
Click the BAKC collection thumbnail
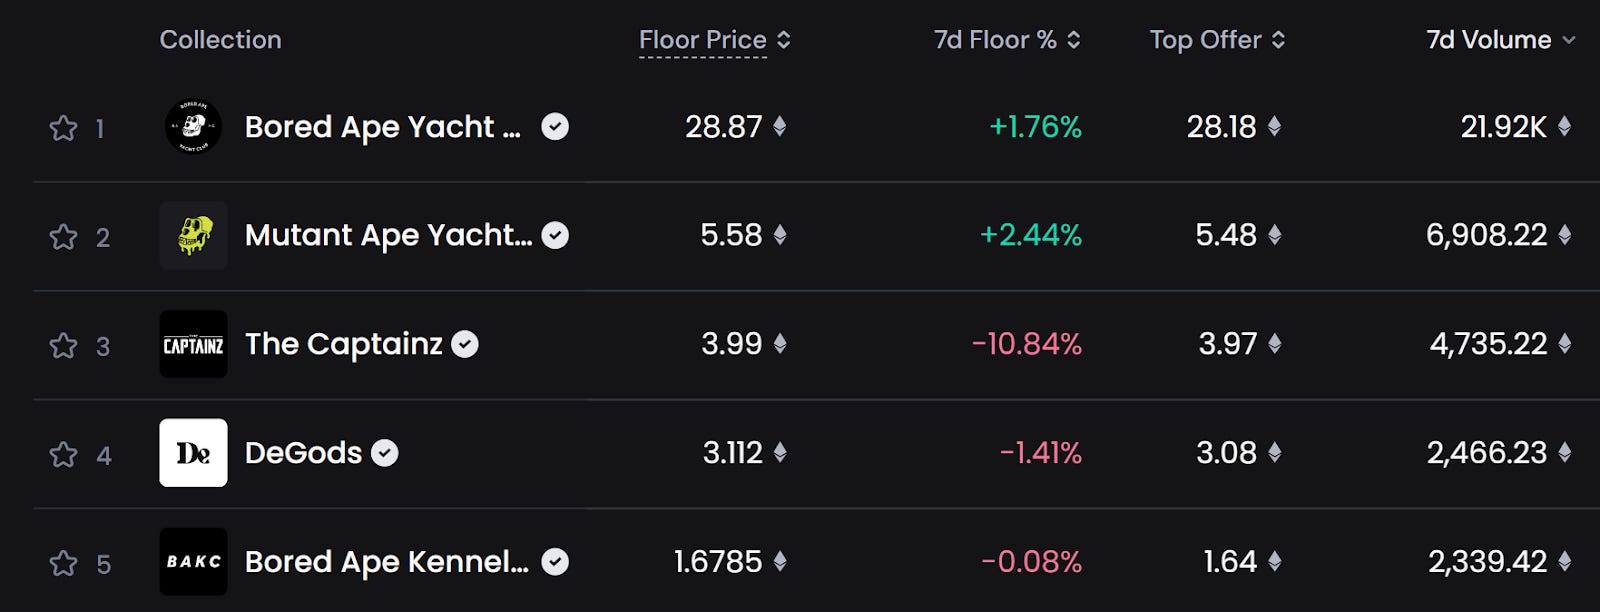[193, 562]
